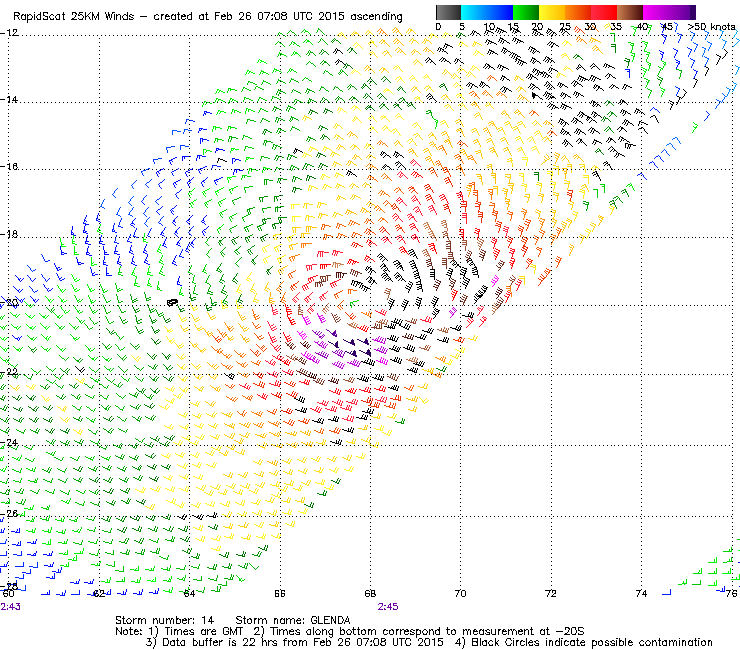Click the '>50 knots' legend label
The height and width of the screenshot is (650, 740).
[712, 26]
